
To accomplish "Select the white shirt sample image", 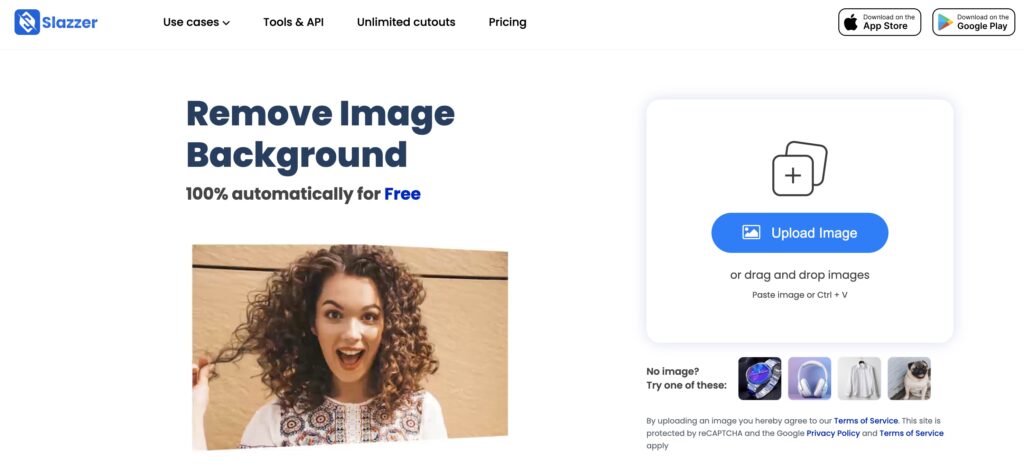I will coord(859,378).
